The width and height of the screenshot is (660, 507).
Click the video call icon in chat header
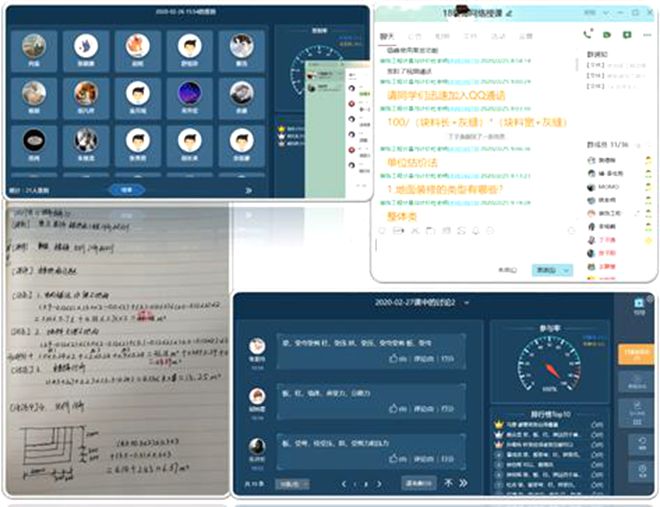tap(608, 33)
